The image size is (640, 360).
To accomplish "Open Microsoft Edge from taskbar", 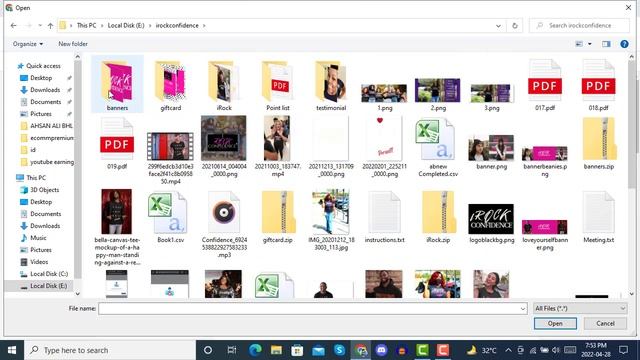I will (x=255, y=350).
